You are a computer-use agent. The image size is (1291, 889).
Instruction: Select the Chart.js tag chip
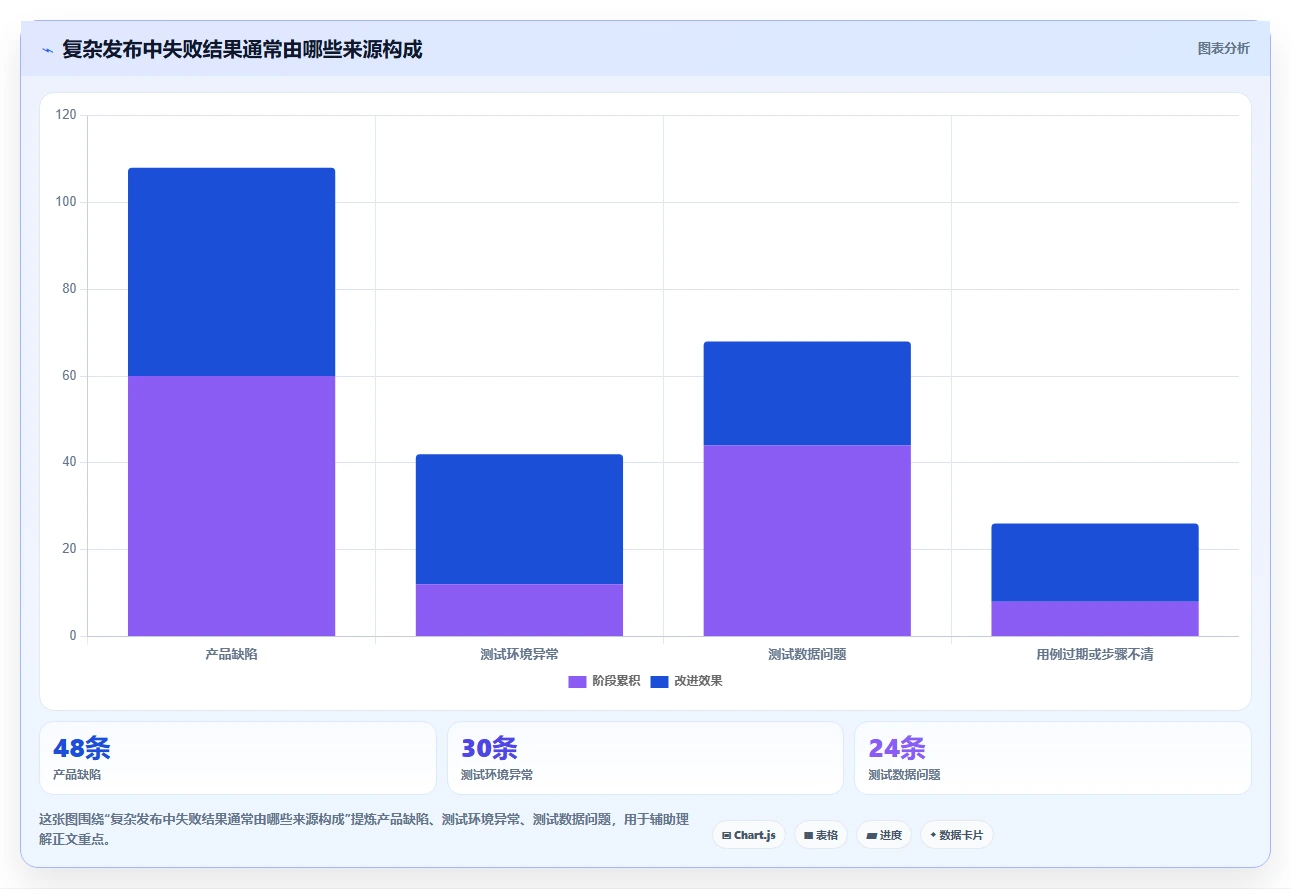tap(749, 835)
